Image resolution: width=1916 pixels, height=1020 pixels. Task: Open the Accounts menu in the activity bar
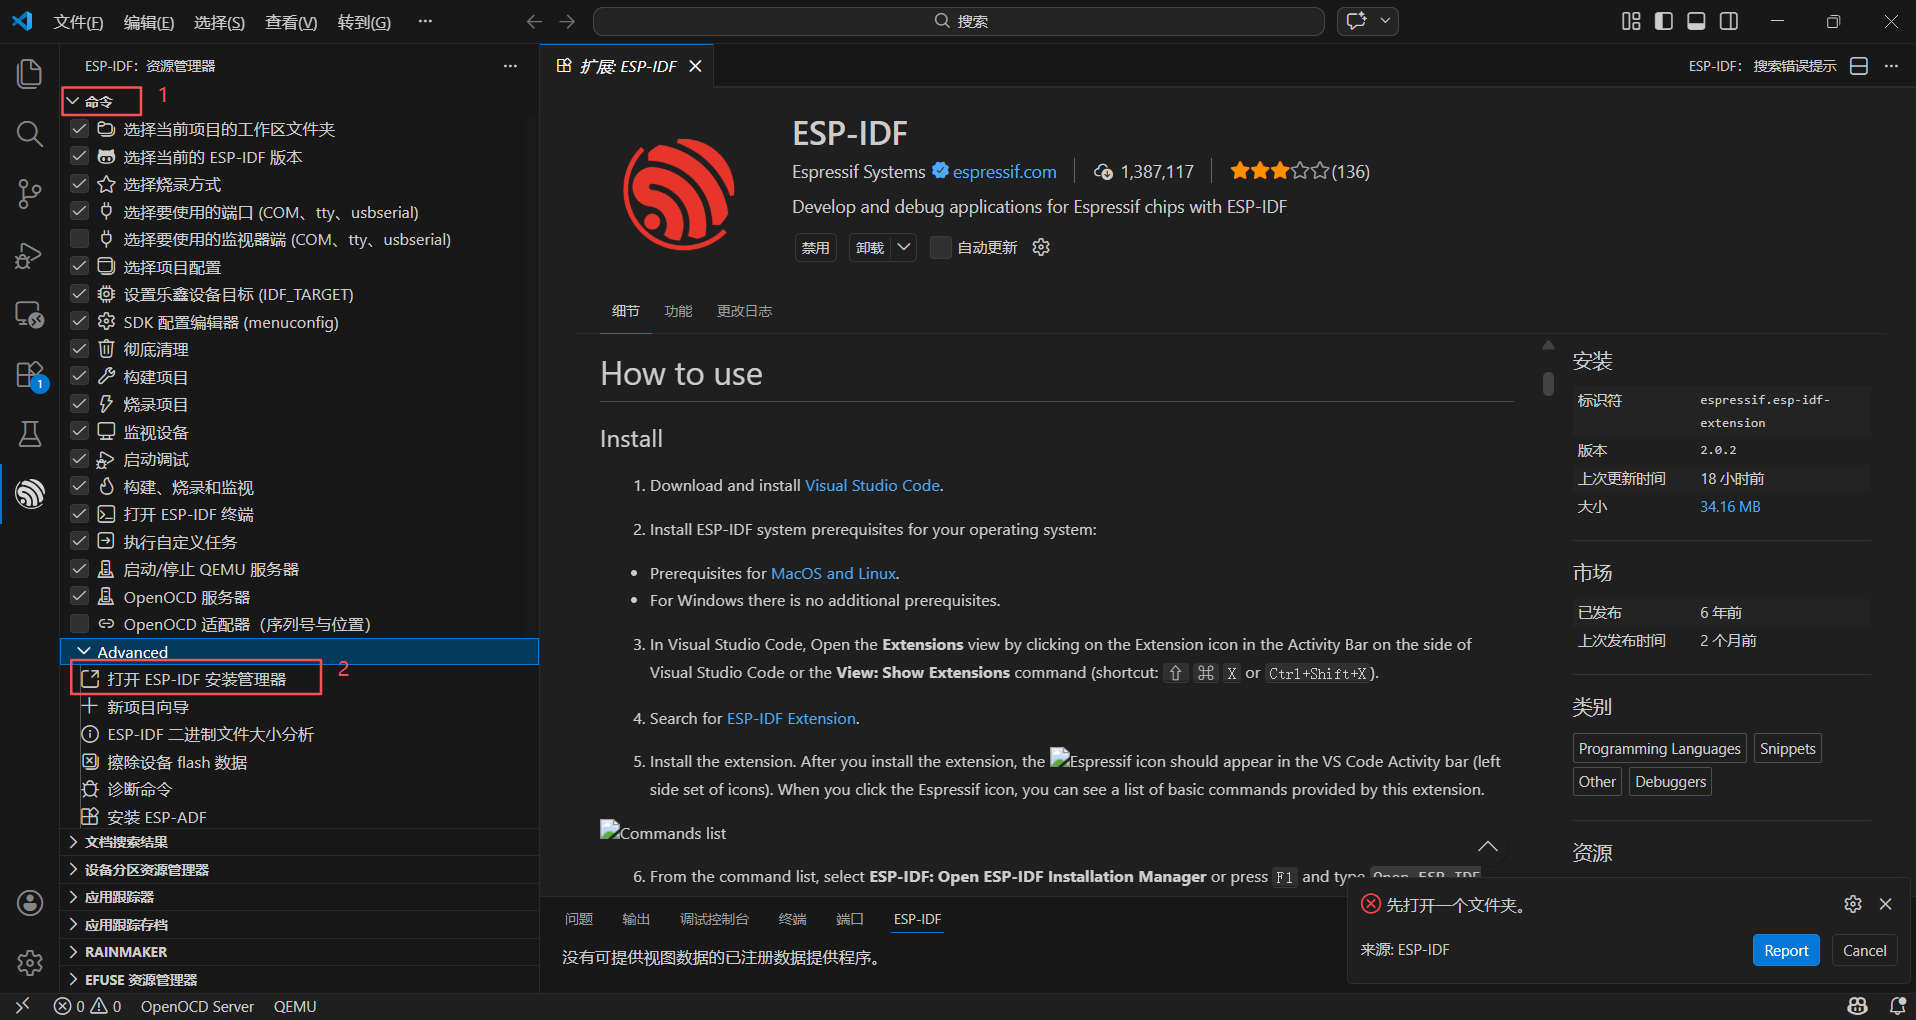coord(30,903)
